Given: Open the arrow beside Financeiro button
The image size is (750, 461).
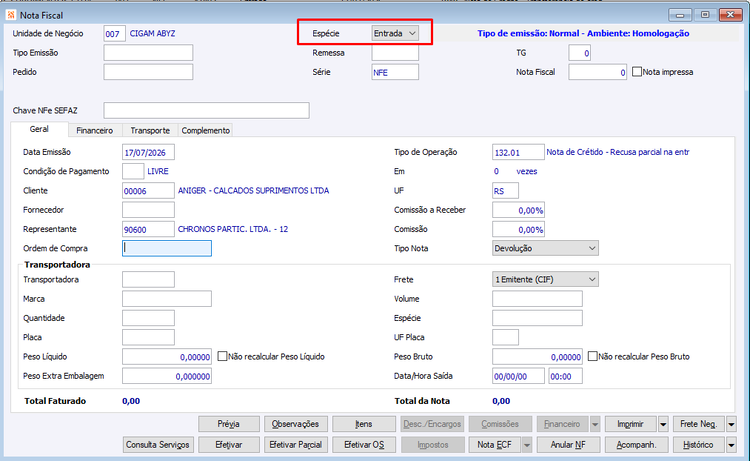Looking at the screenshot, I should pyautogui.click(x=595, y=424).
